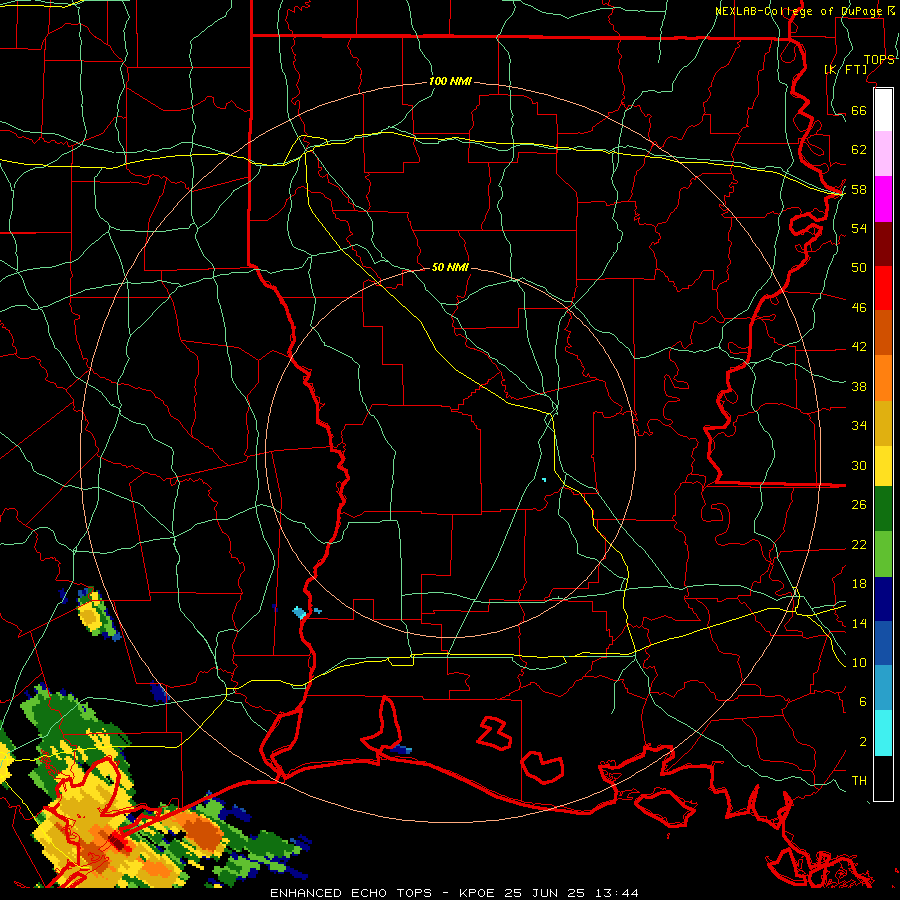This screenshot has height=900, width=900.
Task: Click the "66" legend value
Action: click(x=859, y=111)
